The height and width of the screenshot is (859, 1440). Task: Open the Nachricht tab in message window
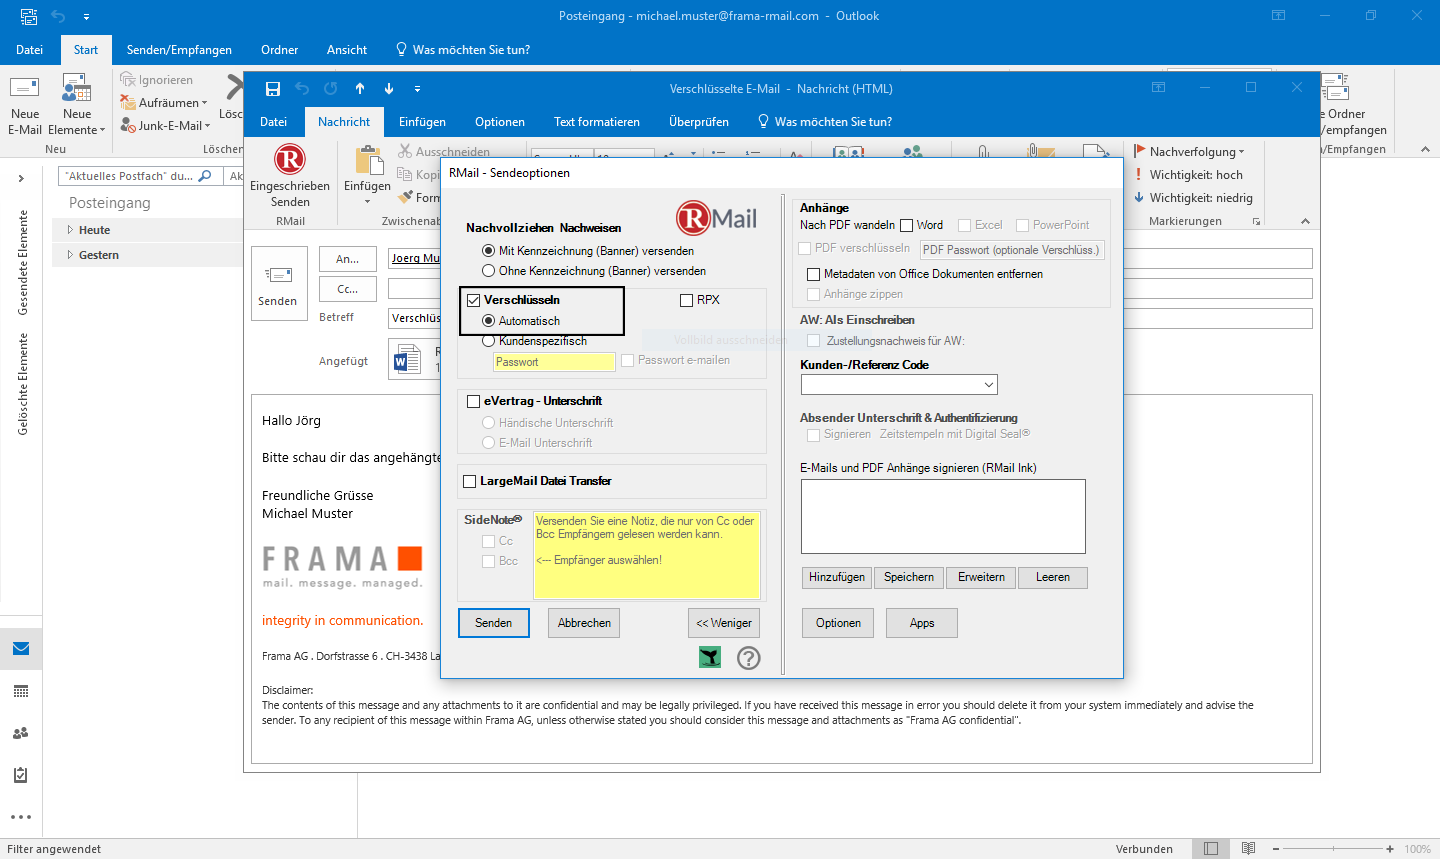click(x=344, y=122)
